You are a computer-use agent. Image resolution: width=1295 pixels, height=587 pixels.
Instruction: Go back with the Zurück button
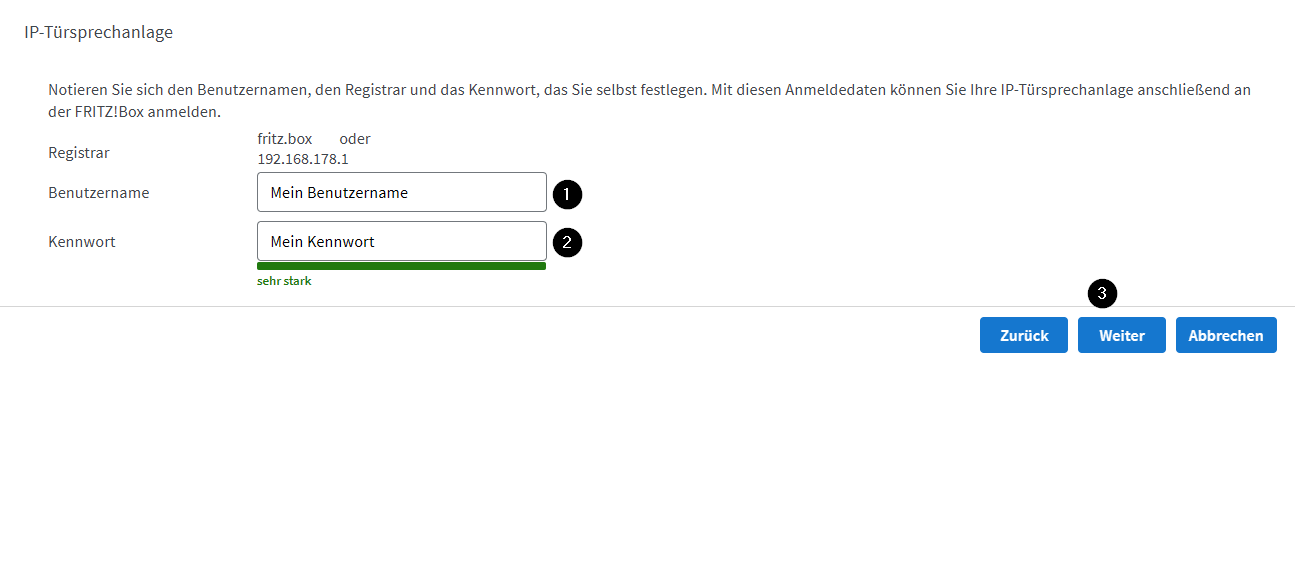click(1023, 335)
